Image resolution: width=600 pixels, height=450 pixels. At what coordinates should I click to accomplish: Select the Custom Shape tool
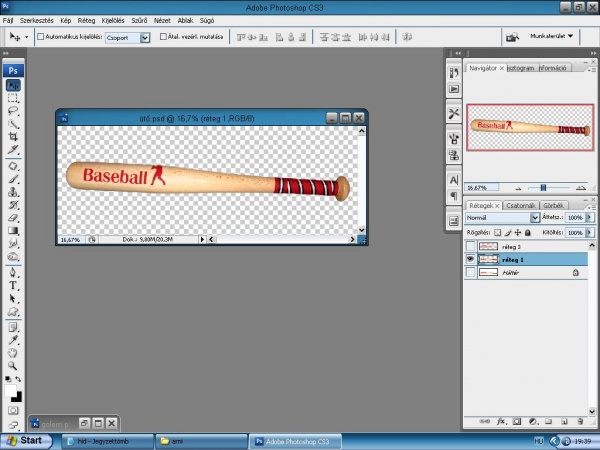click(x=13, y=311)
